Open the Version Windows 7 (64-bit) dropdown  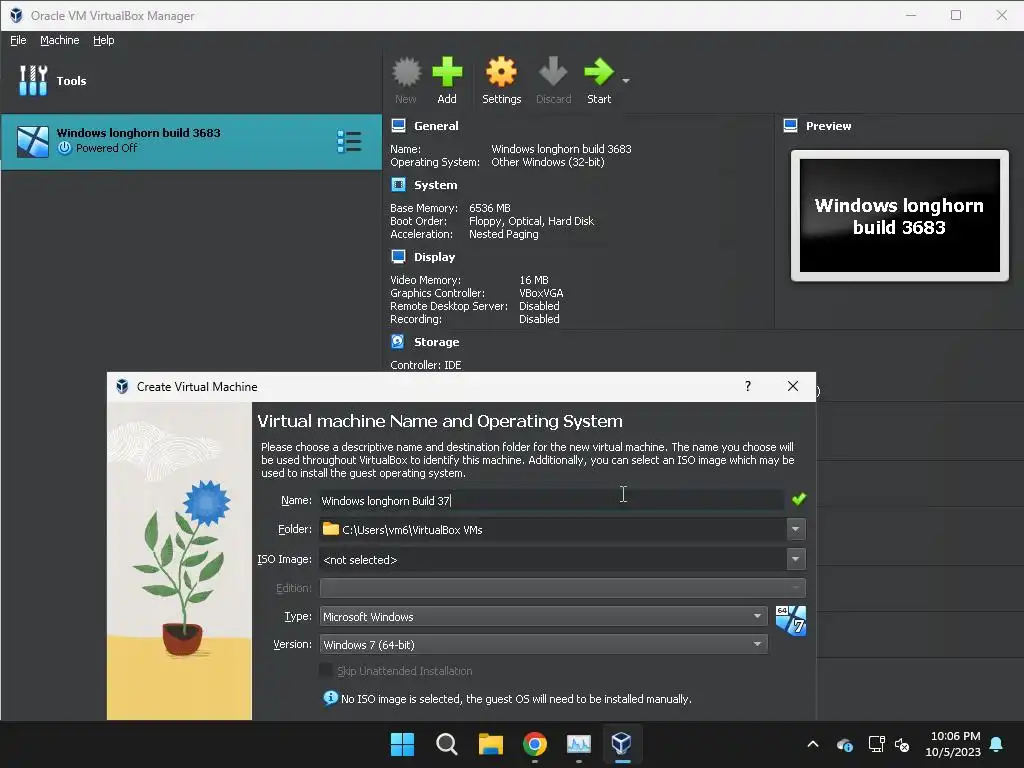pos(543,645)
